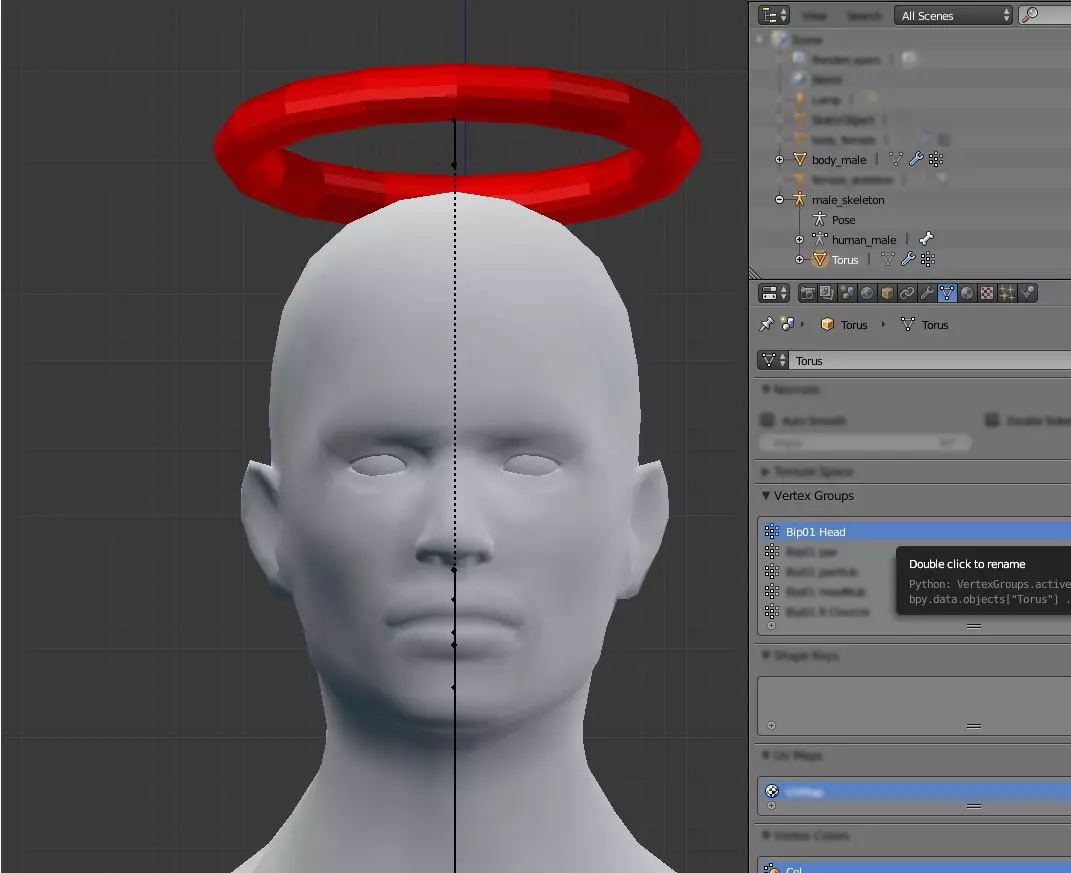Viewport: 1071px width, 873px height.
Task: Open the All Scenes display dropdown
Action: [x=954, y=15]
